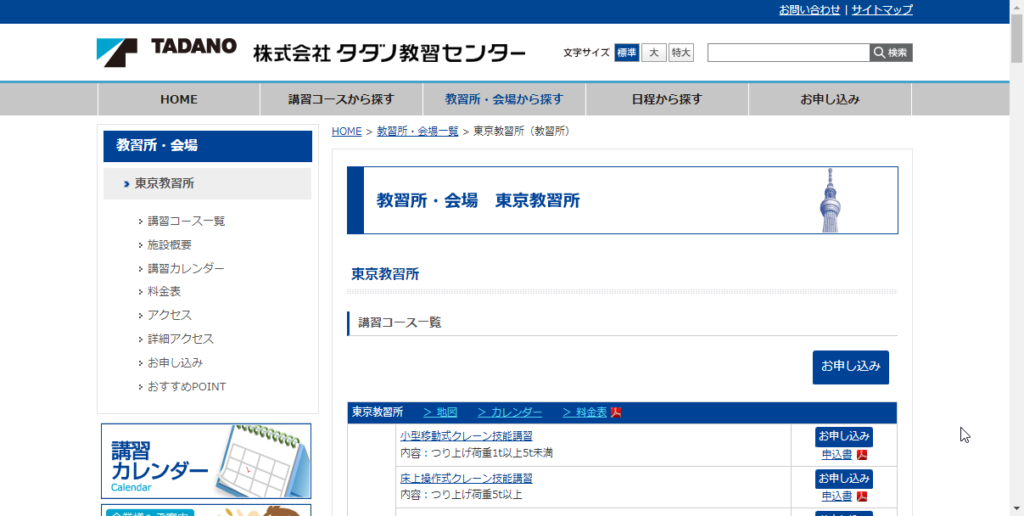Image resolution: width=1024 pixels, height=516 pixels.
Task: Click the scrollbar down arrow
Action: 1017,510
